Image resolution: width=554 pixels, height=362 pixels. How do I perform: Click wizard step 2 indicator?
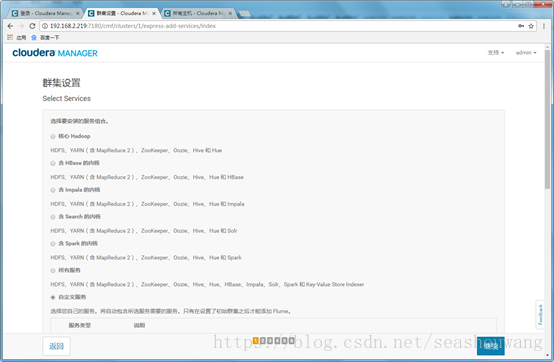pos(263,340)
